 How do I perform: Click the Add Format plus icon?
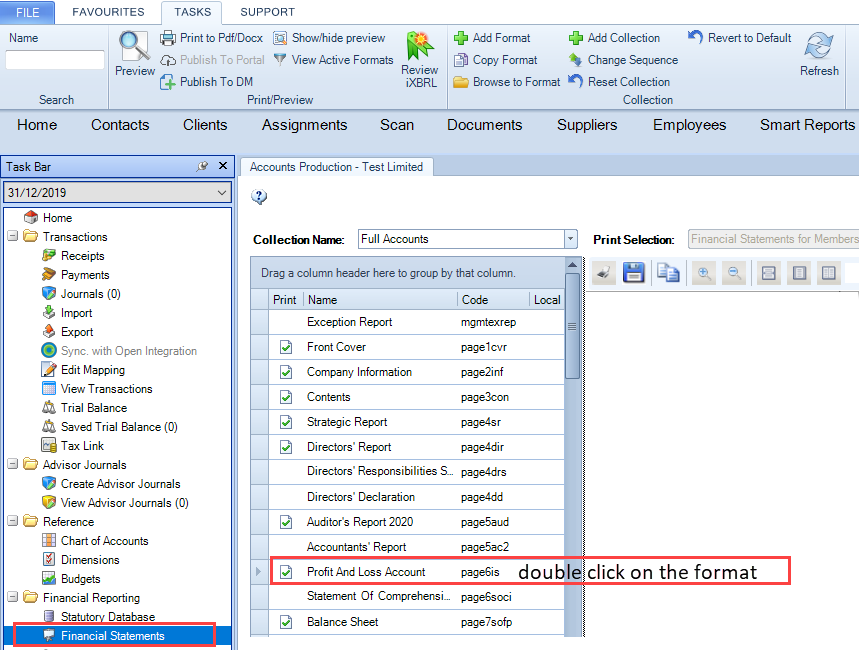[461, 38]
